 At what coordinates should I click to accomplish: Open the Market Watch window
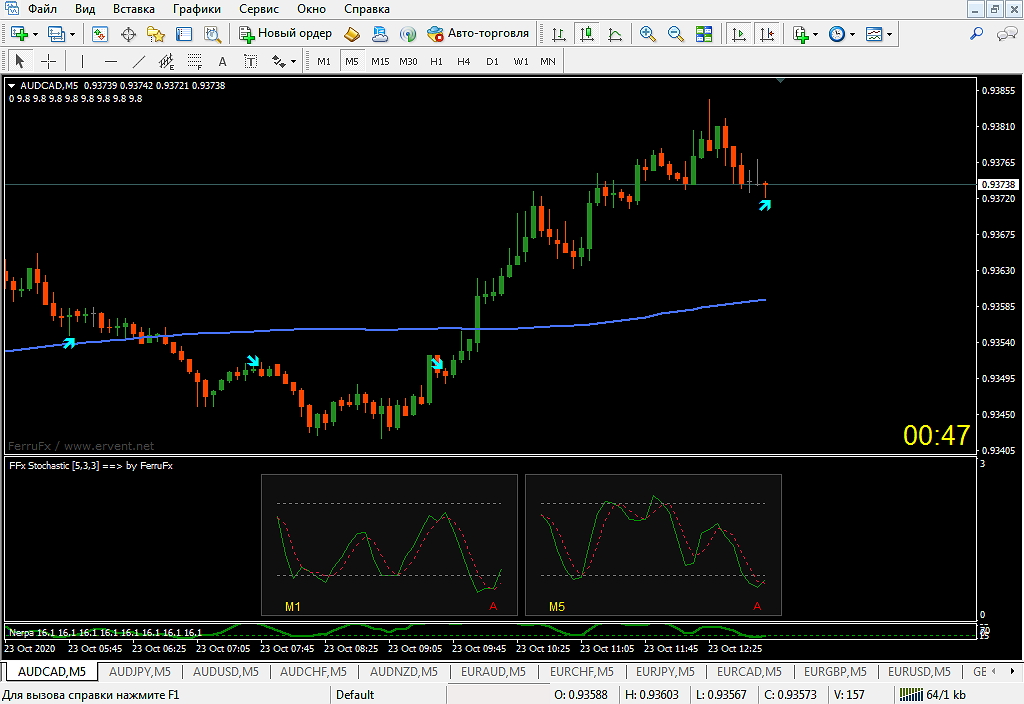click(x=100, y=34)
